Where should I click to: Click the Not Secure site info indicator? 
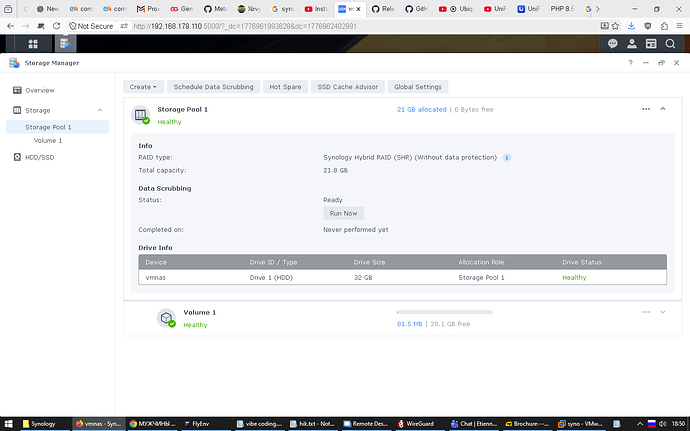pos(92,26)
